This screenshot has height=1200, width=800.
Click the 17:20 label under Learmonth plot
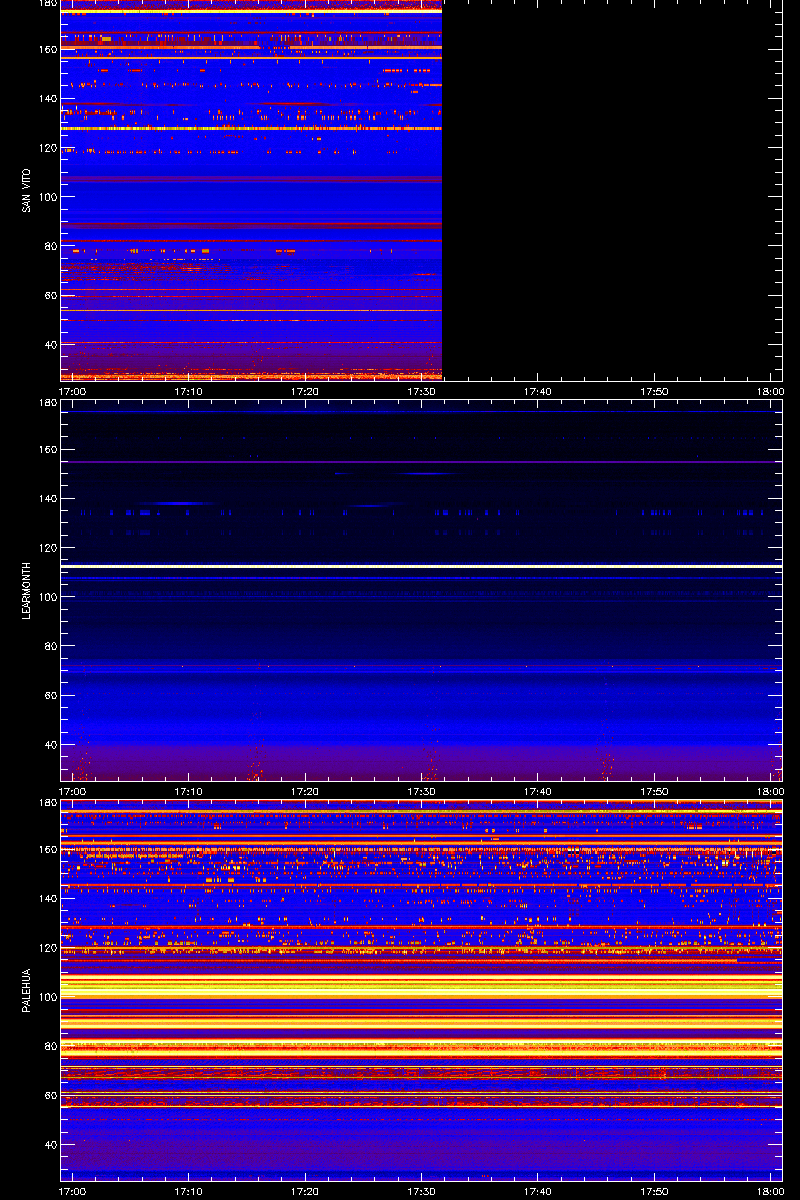tap(305, 791)
